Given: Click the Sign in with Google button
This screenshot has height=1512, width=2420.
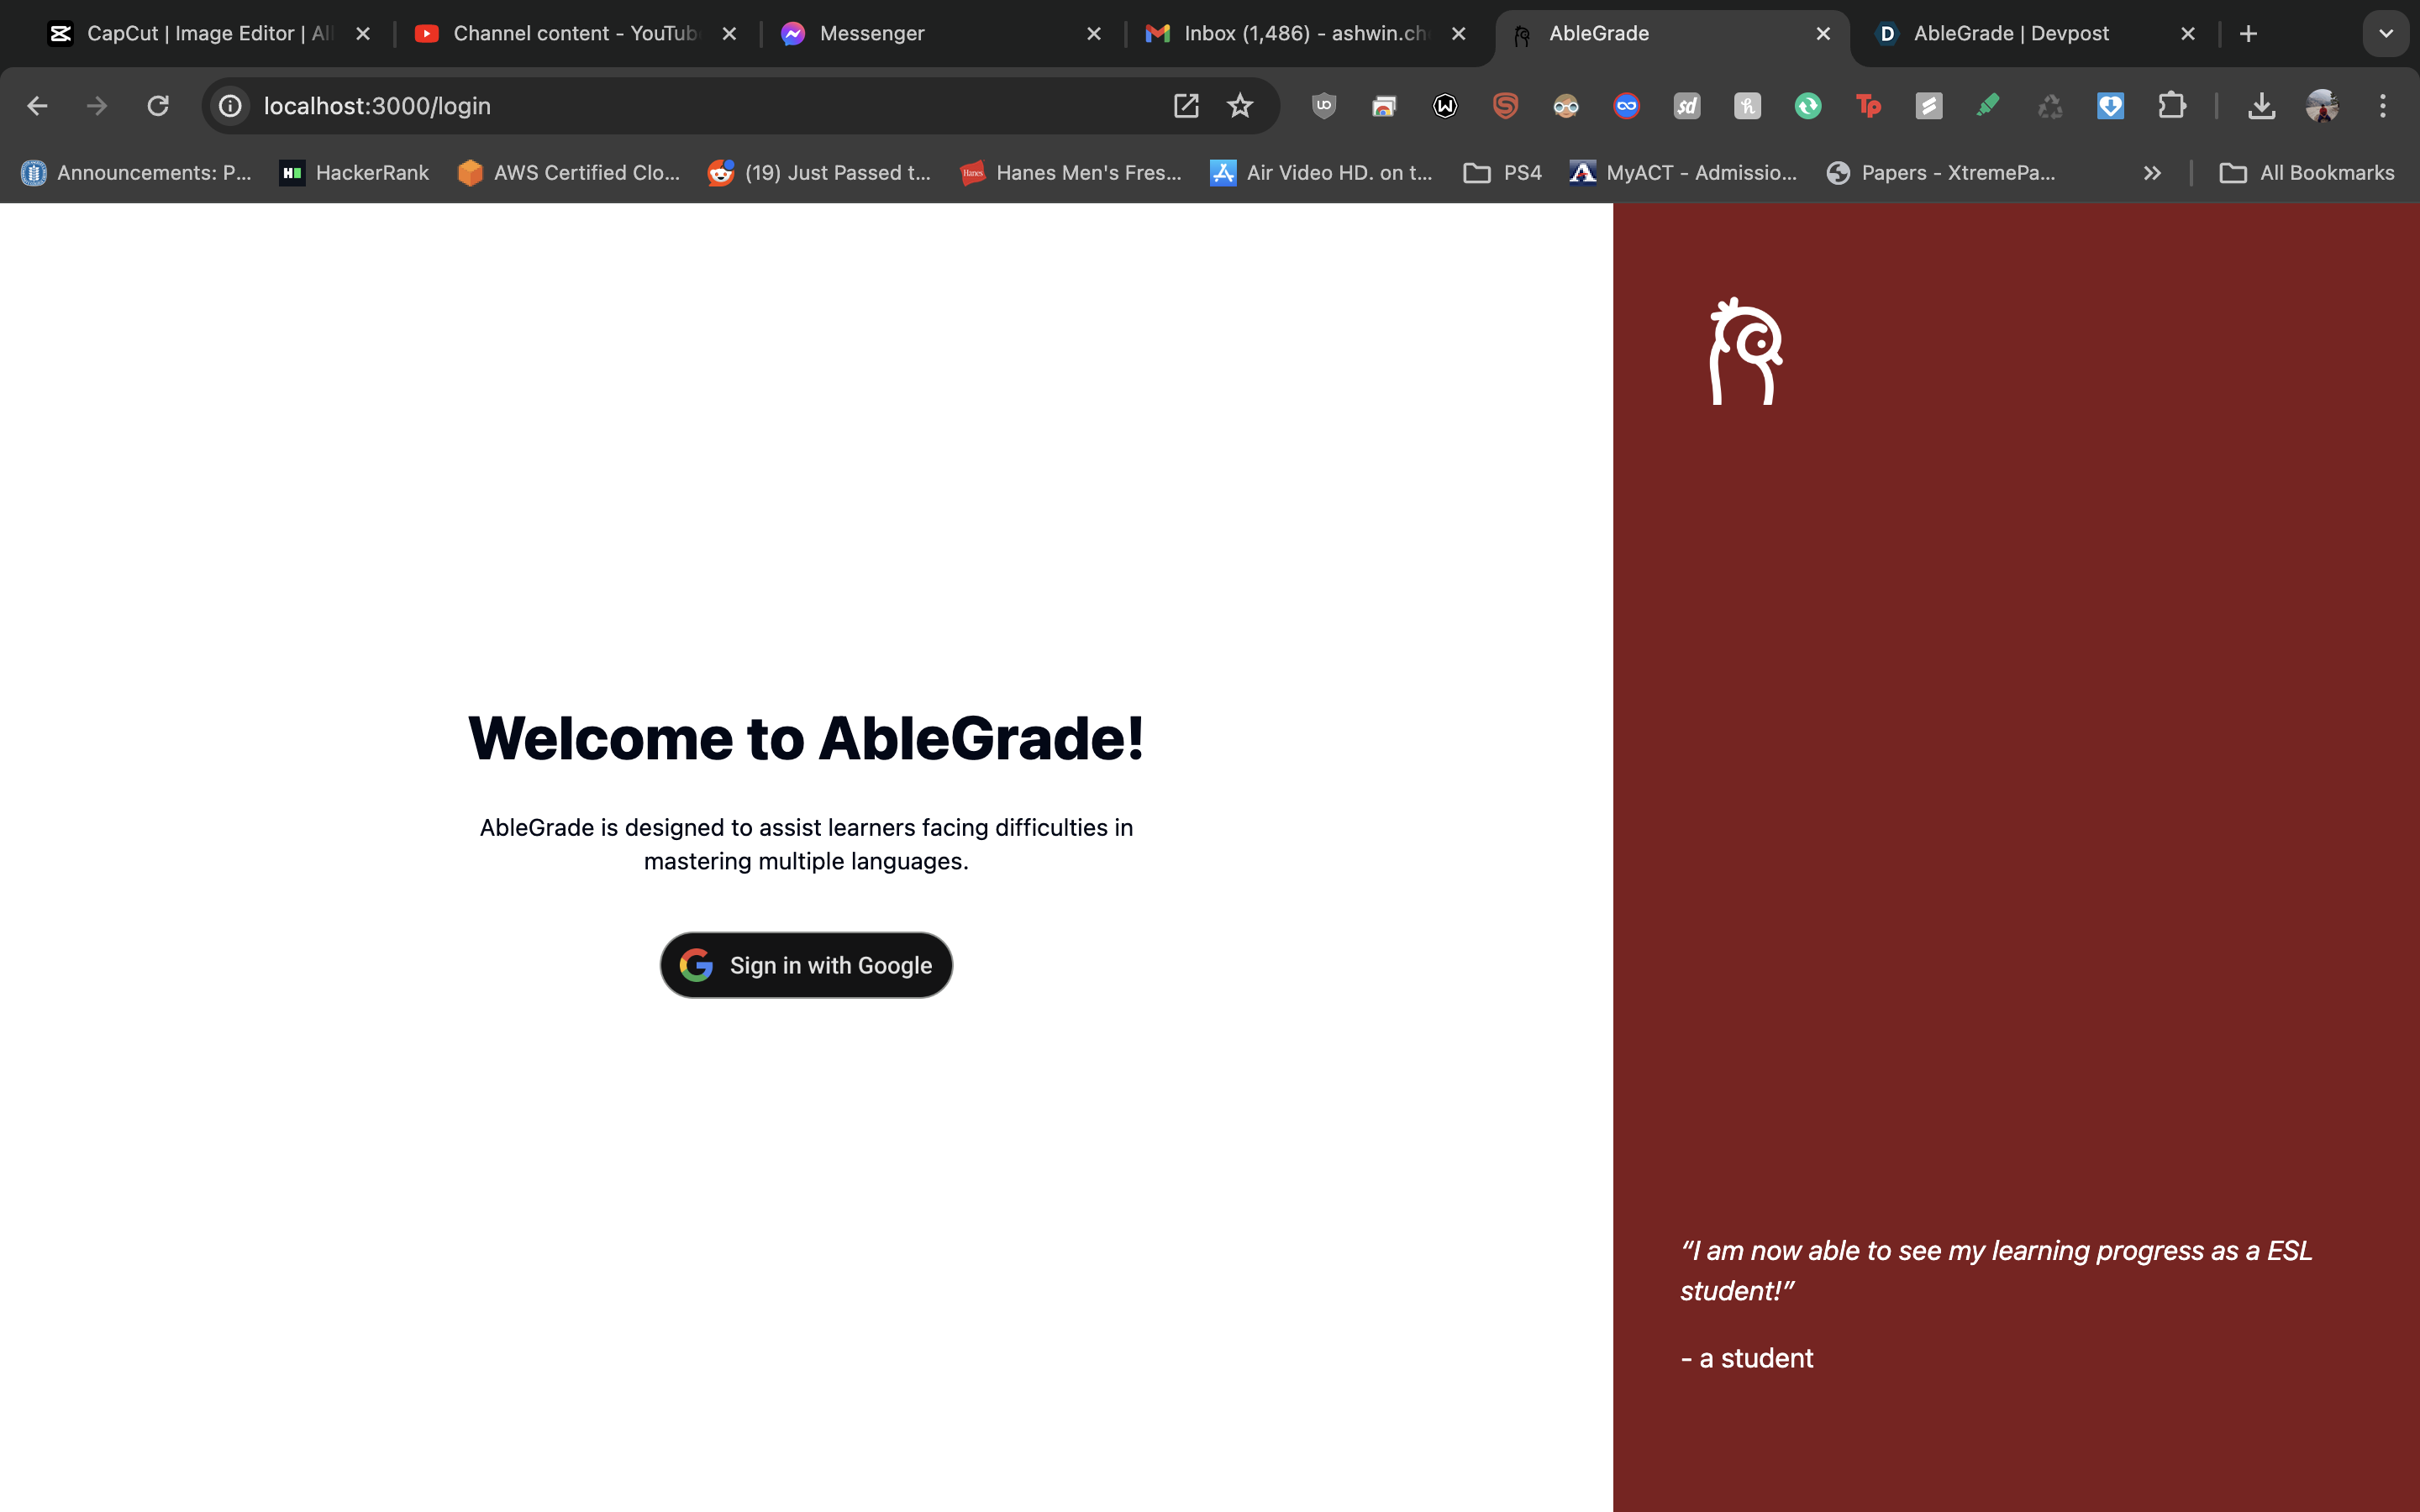Looking at the screenshot, I should 806,965.
